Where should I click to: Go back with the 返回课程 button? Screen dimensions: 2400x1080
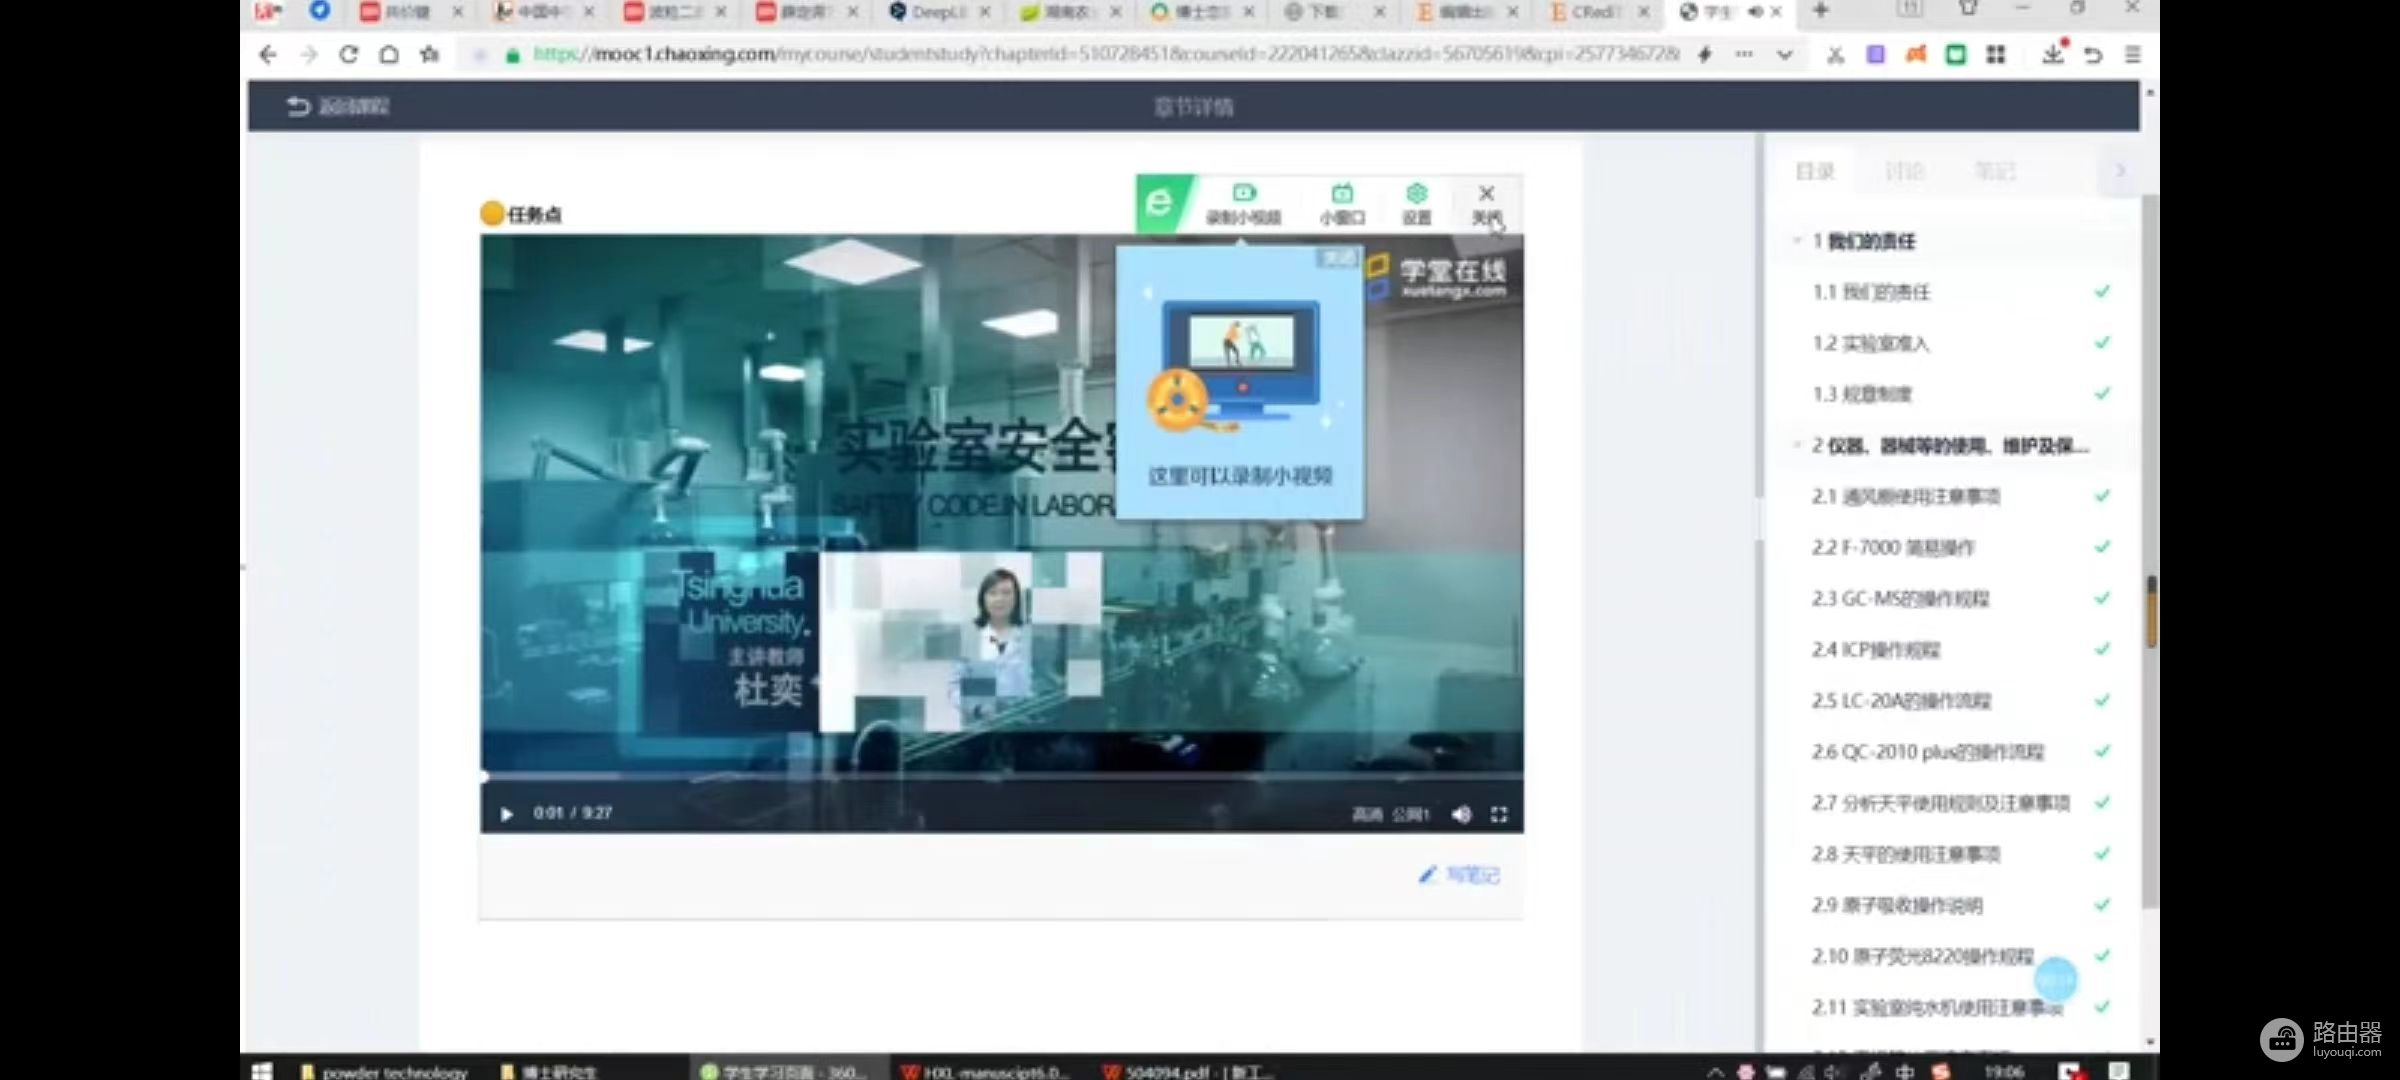click(338, 106)
